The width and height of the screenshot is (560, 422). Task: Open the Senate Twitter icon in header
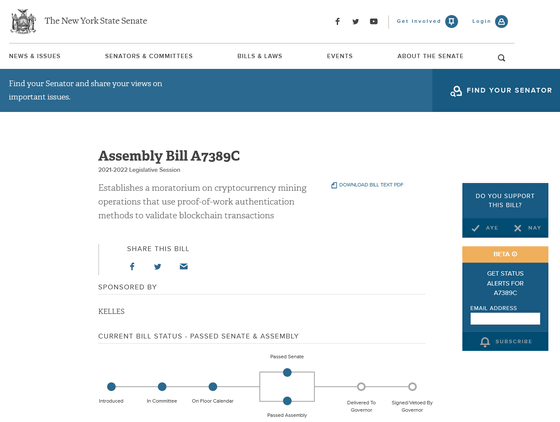[x=355, y=21]
